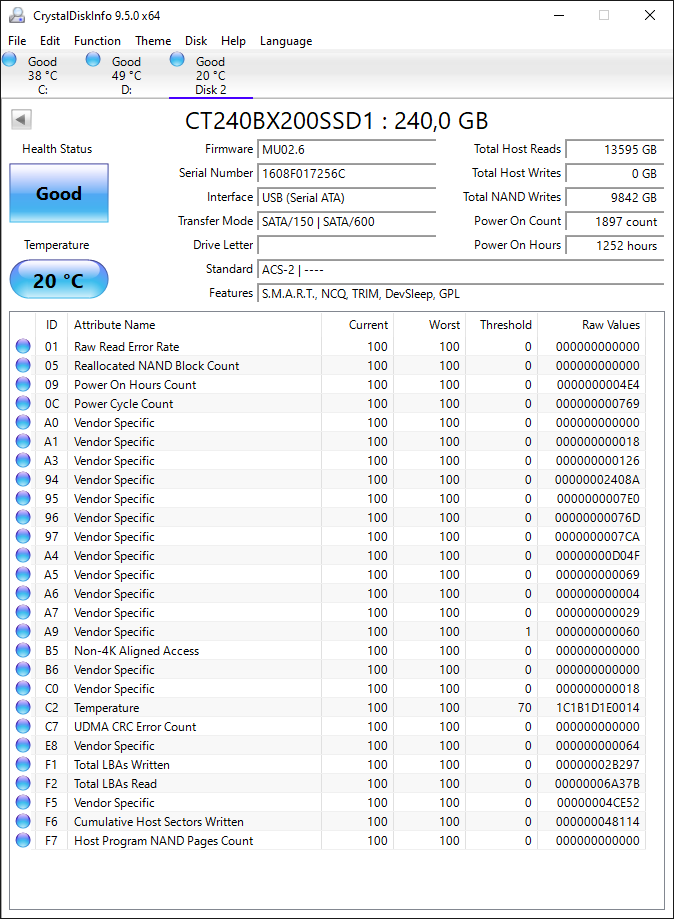
Task: Click status orb for attribute A0
Action: [23, 423]
